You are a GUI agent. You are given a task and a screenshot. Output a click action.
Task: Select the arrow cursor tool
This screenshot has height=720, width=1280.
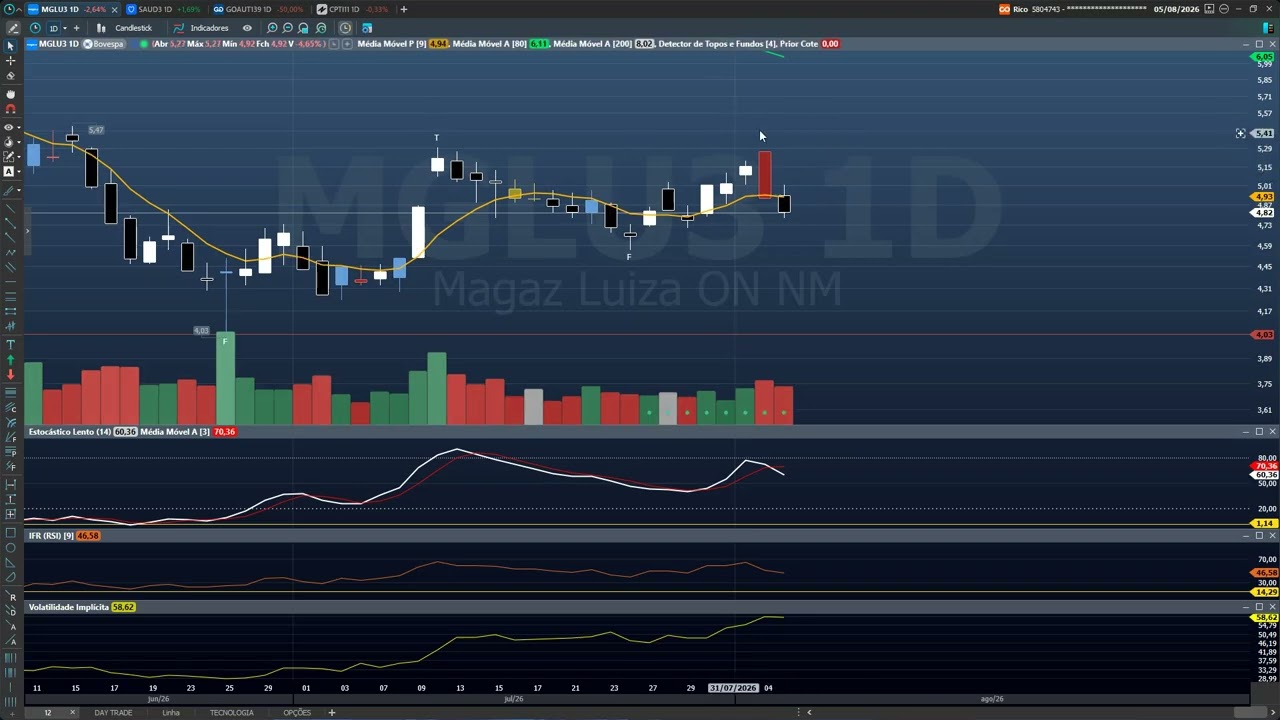point(11,46)
